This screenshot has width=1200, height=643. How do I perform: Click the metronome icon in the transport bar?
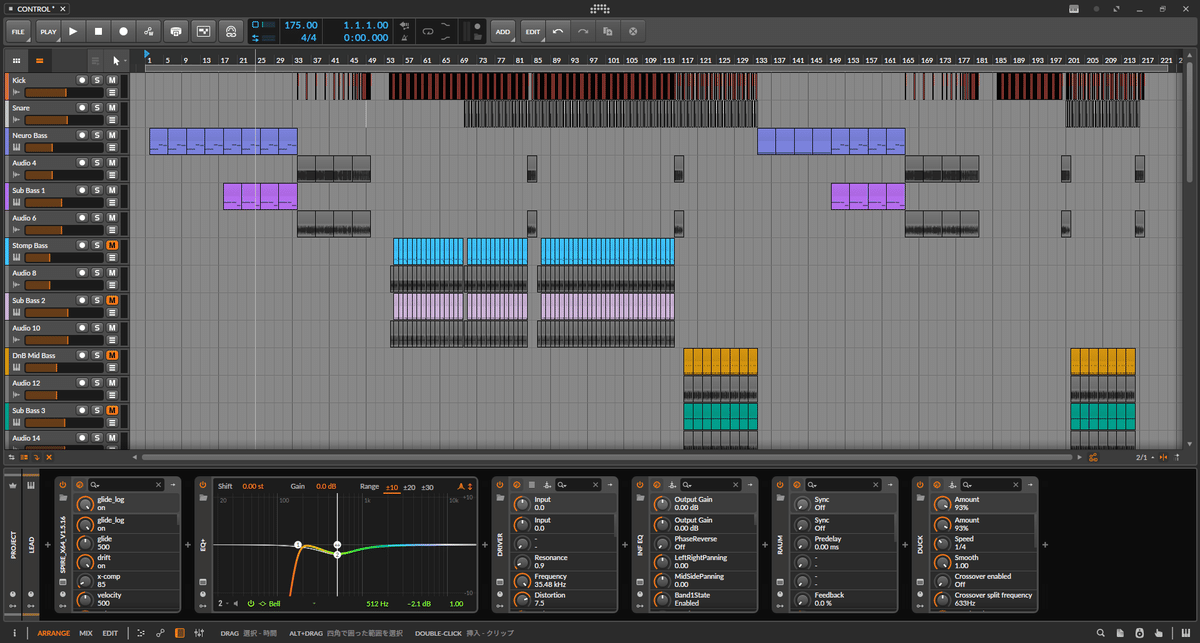(x=405, y=37)
